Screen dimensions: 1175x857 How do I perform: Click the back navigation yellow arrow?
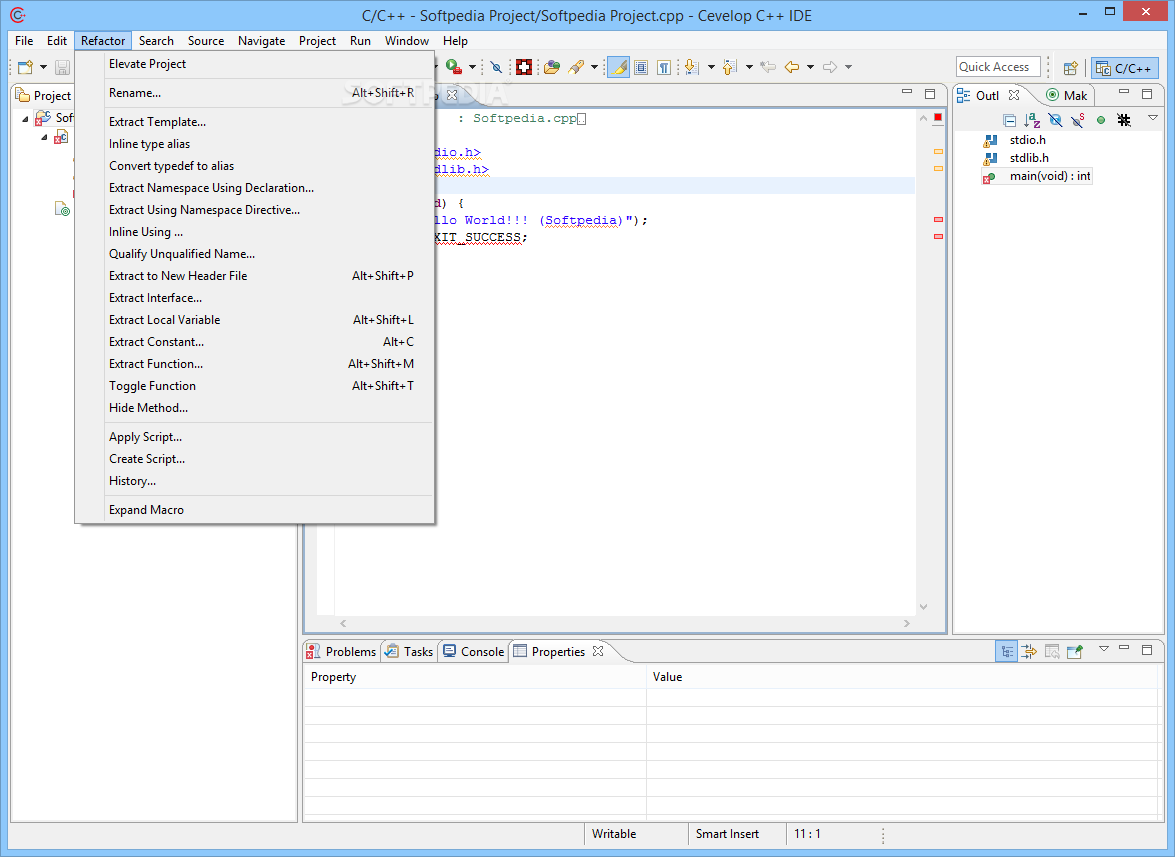(791, 67)
